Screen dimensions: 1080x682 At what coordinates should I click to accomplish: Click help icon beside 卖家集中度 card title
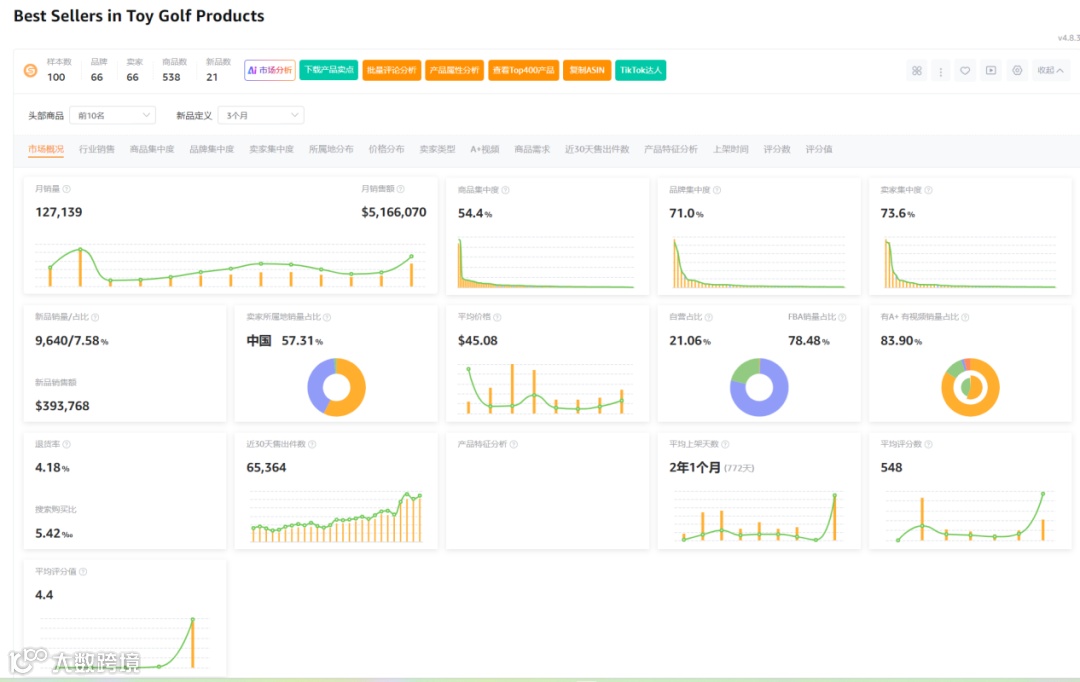point(928,190)
